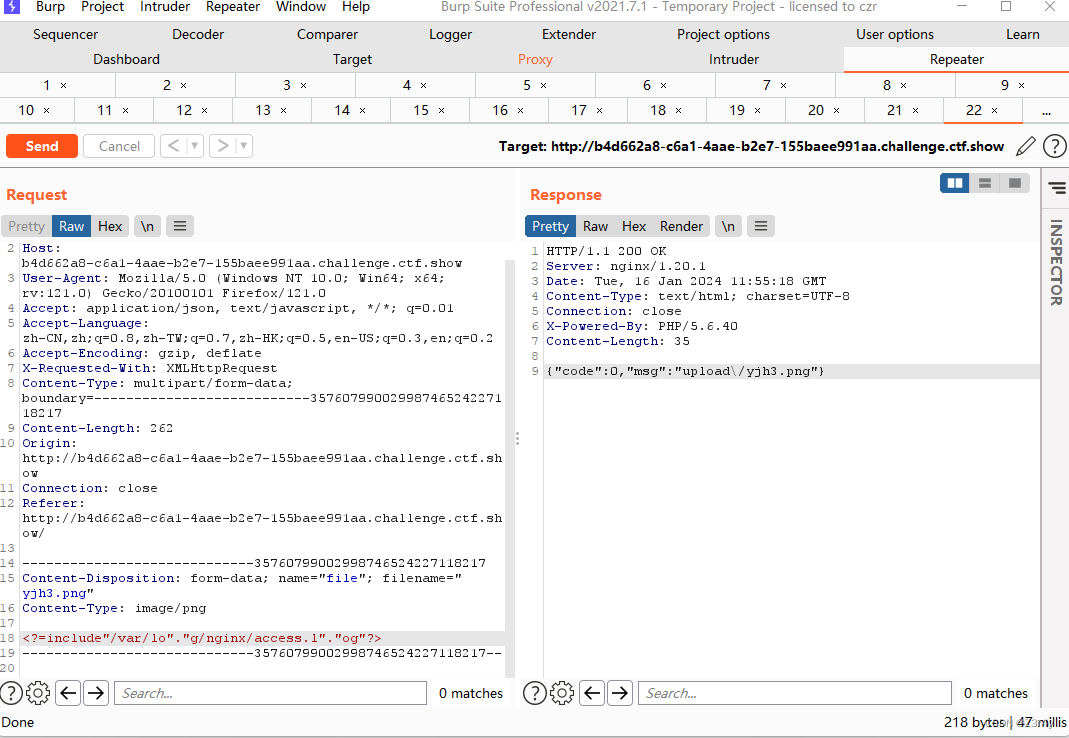The height and width of the screenshot is (738, 1069).
Task: Open request search help icon
Action: [11, 693]
